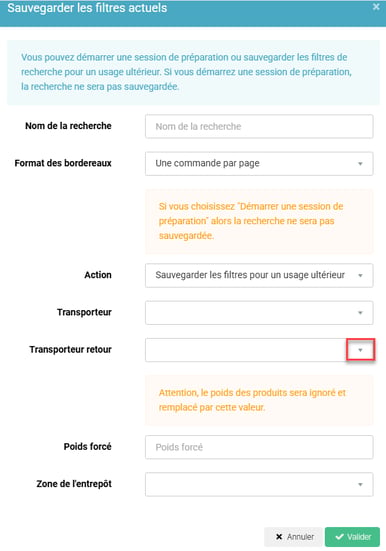Close the Sauvegarder les filtres actuels dialog
This screenshot has width=386, height=551.
point(376,7)
